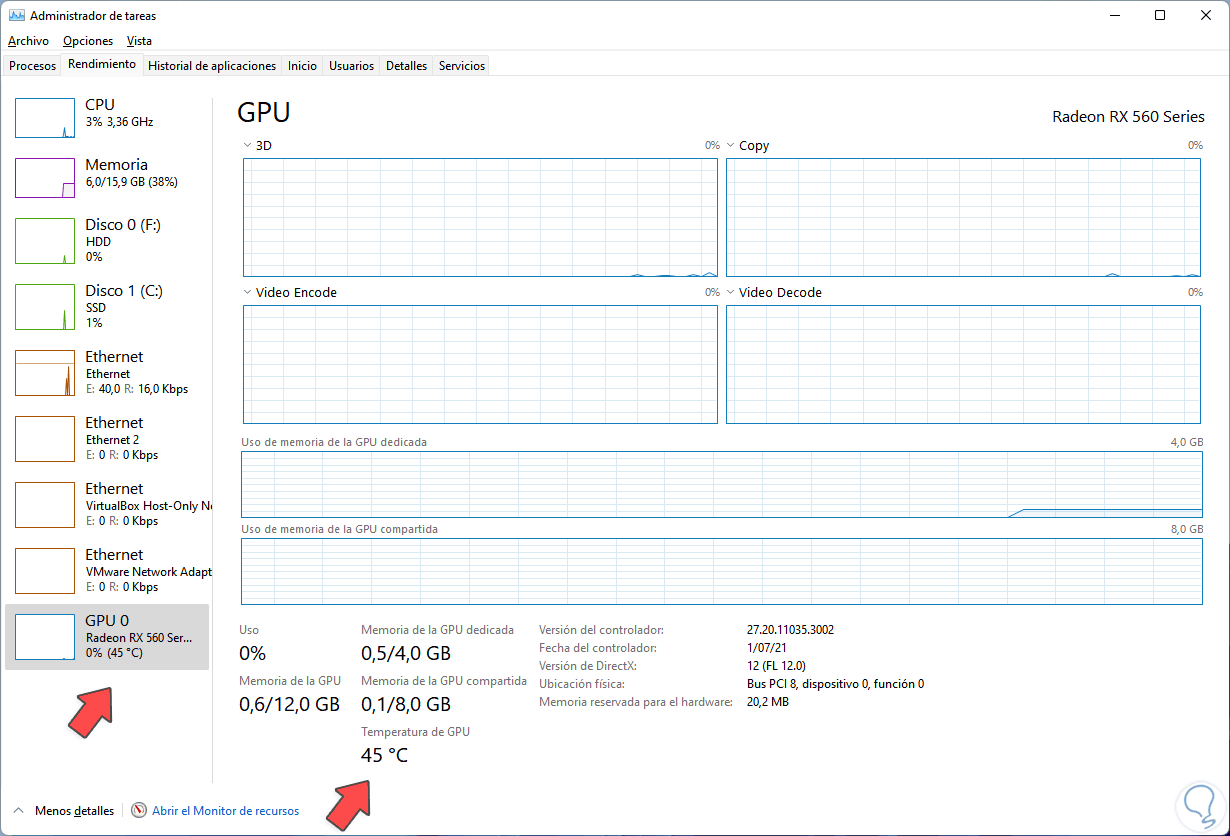Maximize the Administrador de tareas window
The width and height of the screenshot is (1230, 836).
(x=1159, y=16)
